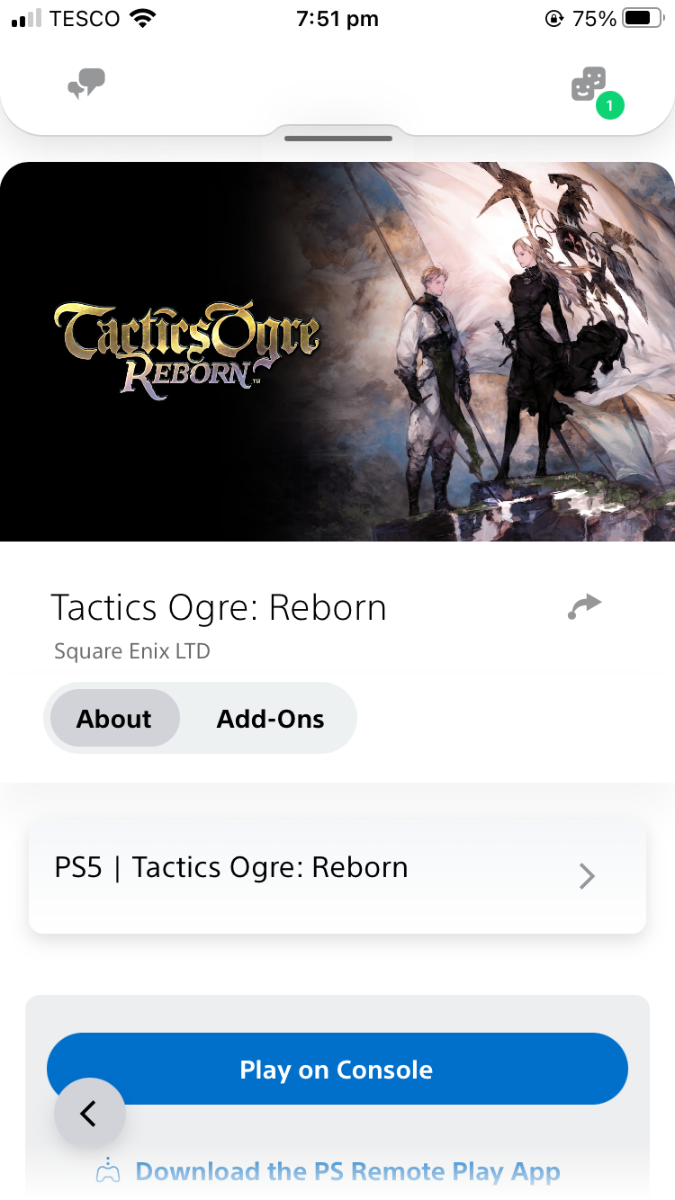Expand PS5 Tactics Ogre: Reborn chevron
This screenshot has width=675, height=1200.
click(587, 876)
